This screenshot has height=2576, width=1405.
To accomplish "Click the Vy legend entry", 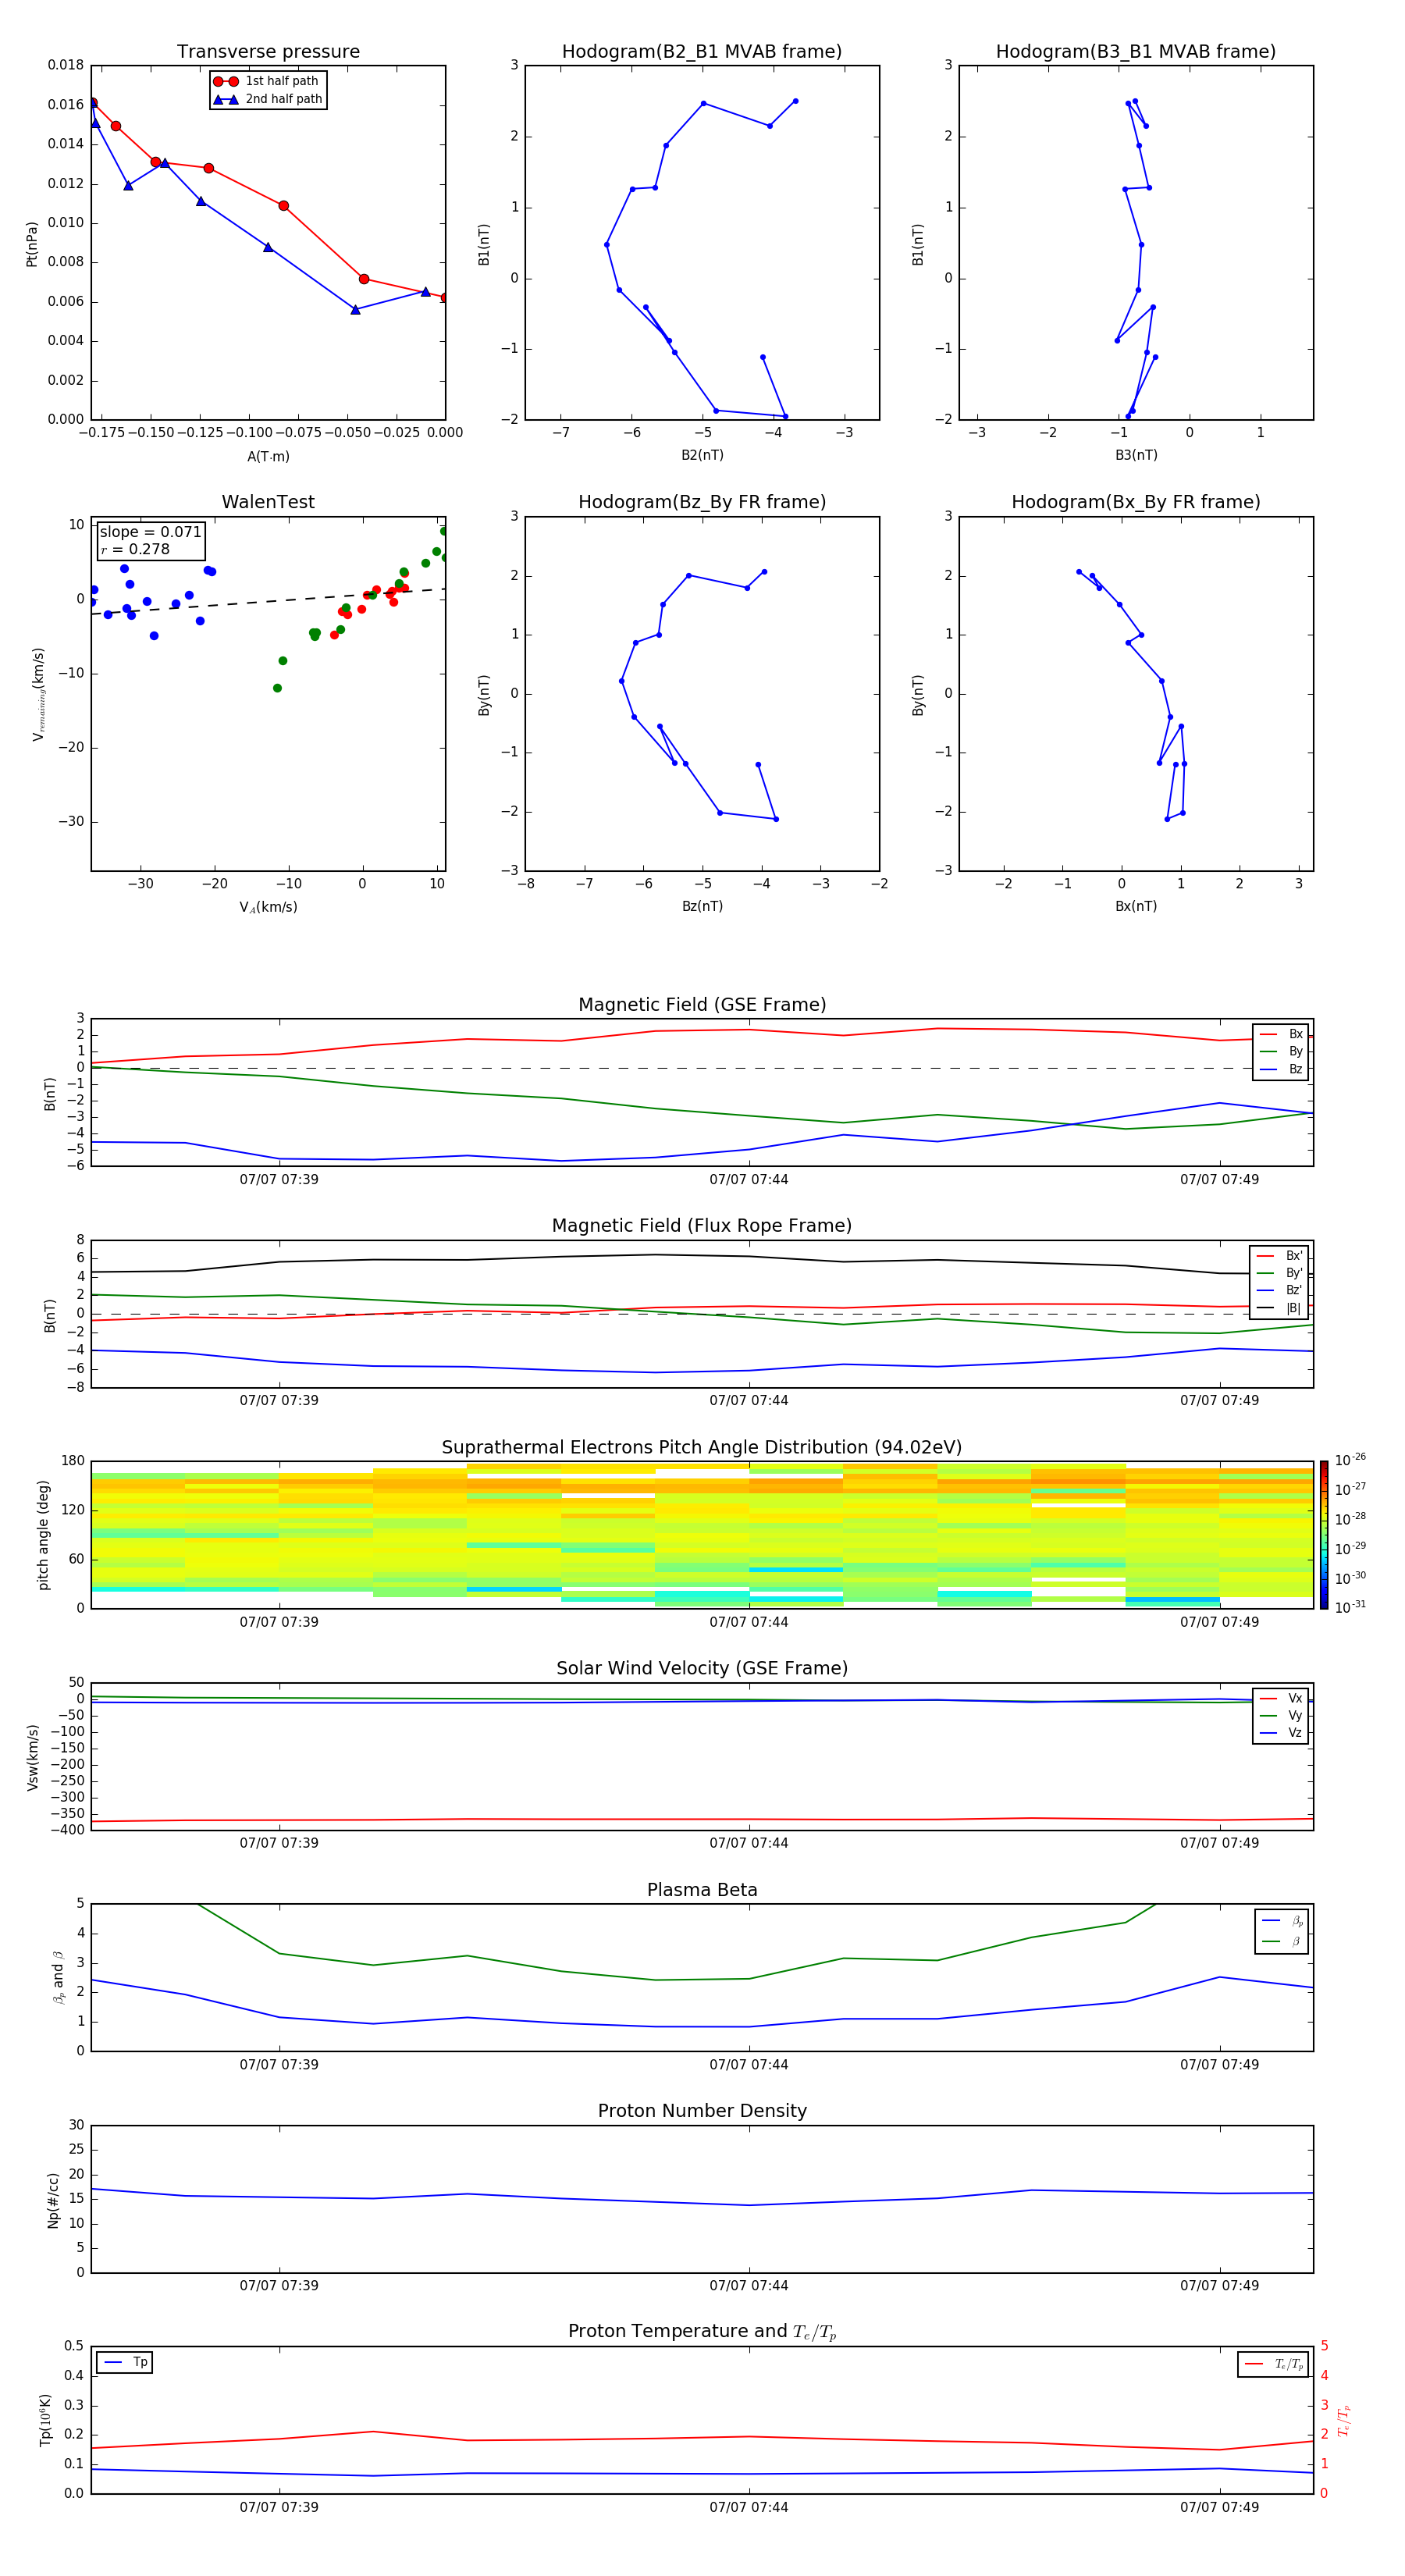I will [x=1281, y=1715].
